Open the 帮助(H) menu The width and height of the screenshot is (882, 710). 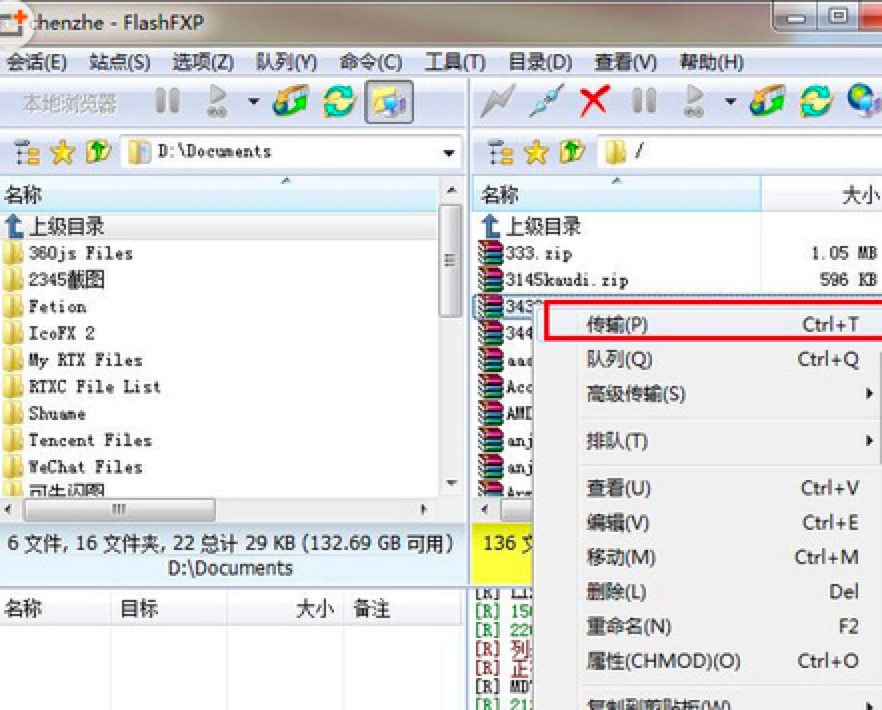pos(711,62)
